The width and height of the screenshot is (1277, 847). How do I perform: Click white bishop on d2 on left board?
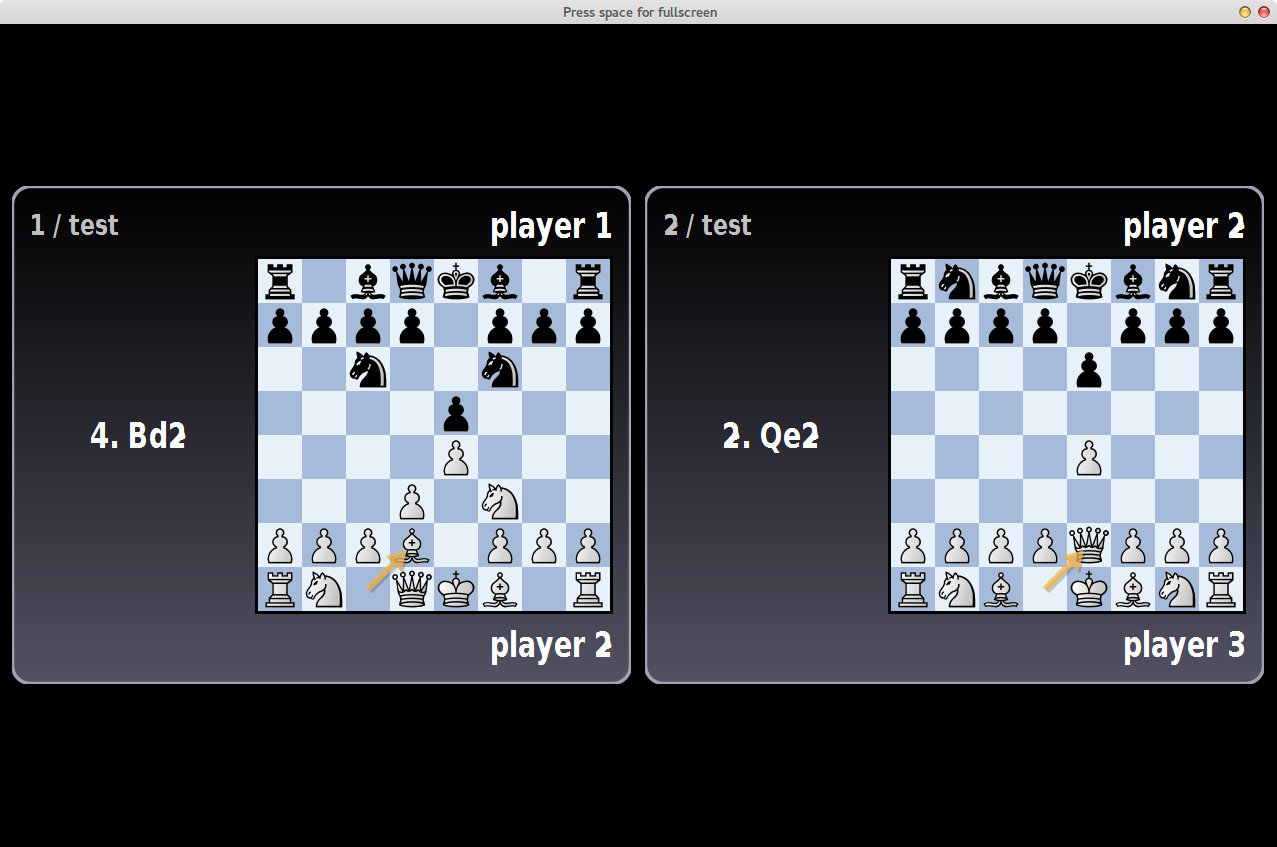click(x=411, y=546)
